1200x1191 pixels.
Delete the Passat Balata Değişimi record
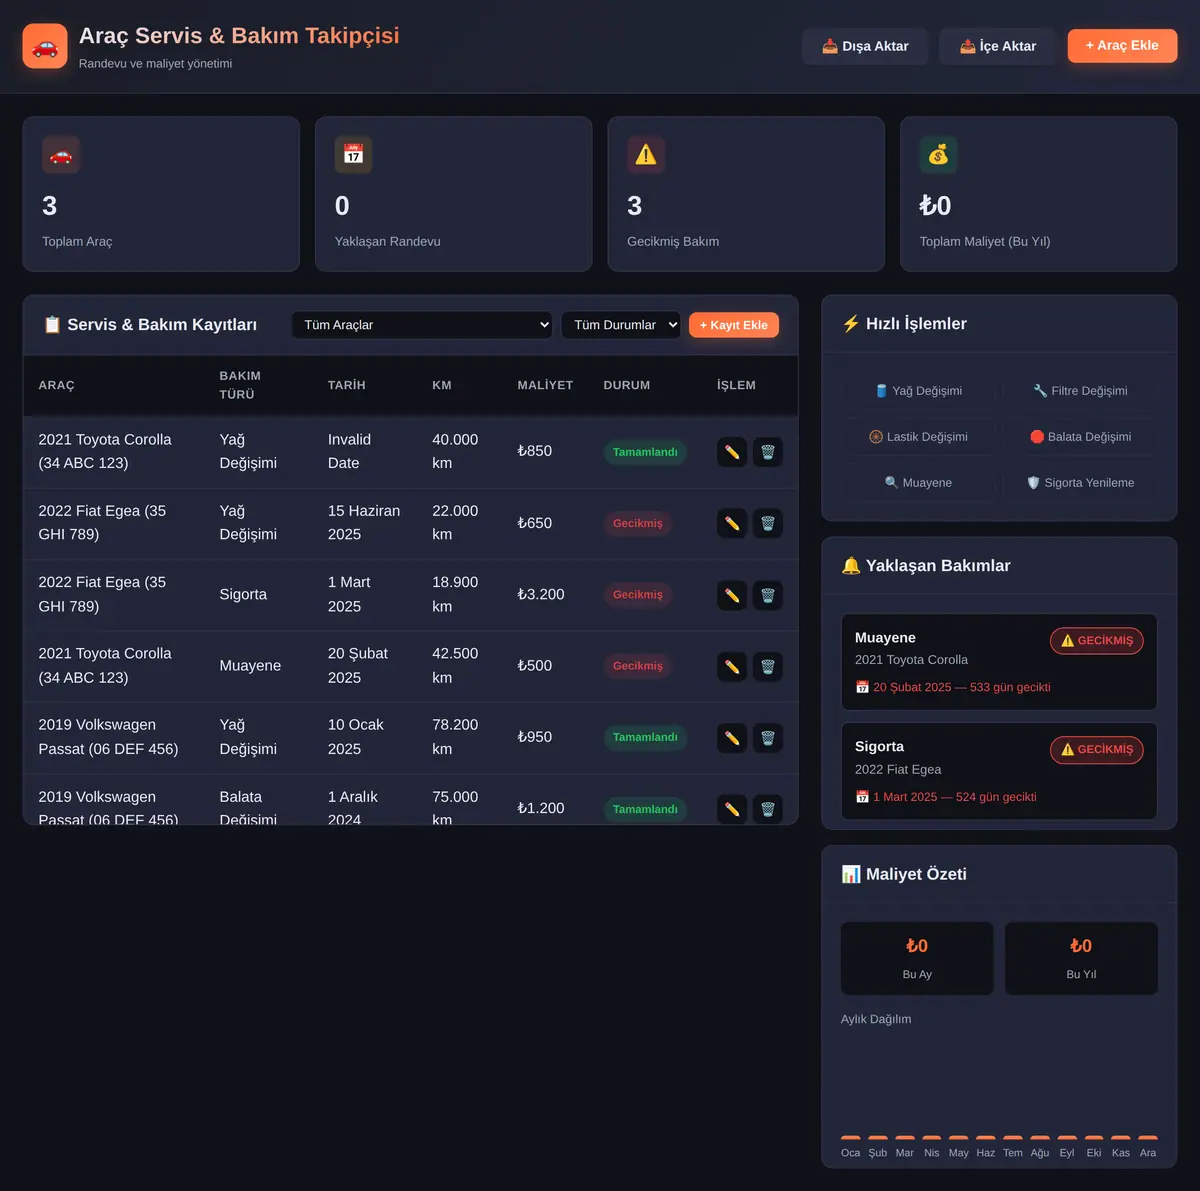[768, 809]
